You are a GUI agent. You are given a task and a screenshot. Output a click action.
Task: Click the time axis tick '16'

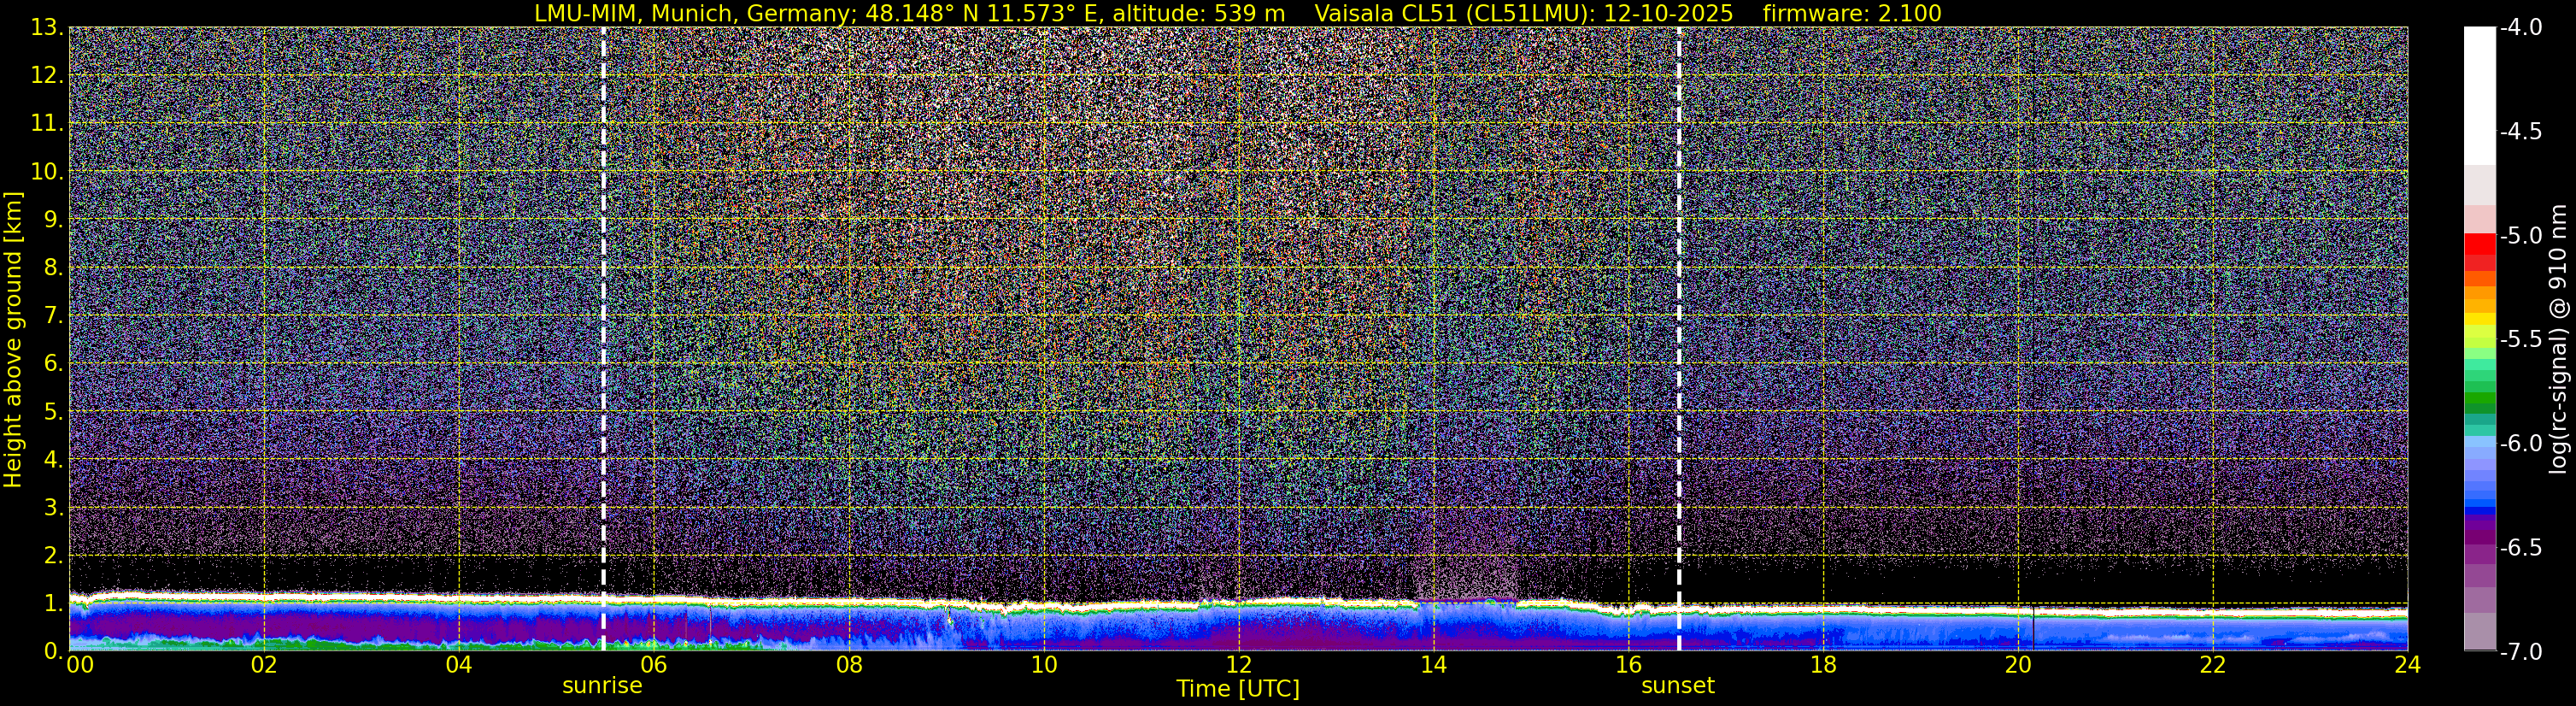[x=1628, y=665]
